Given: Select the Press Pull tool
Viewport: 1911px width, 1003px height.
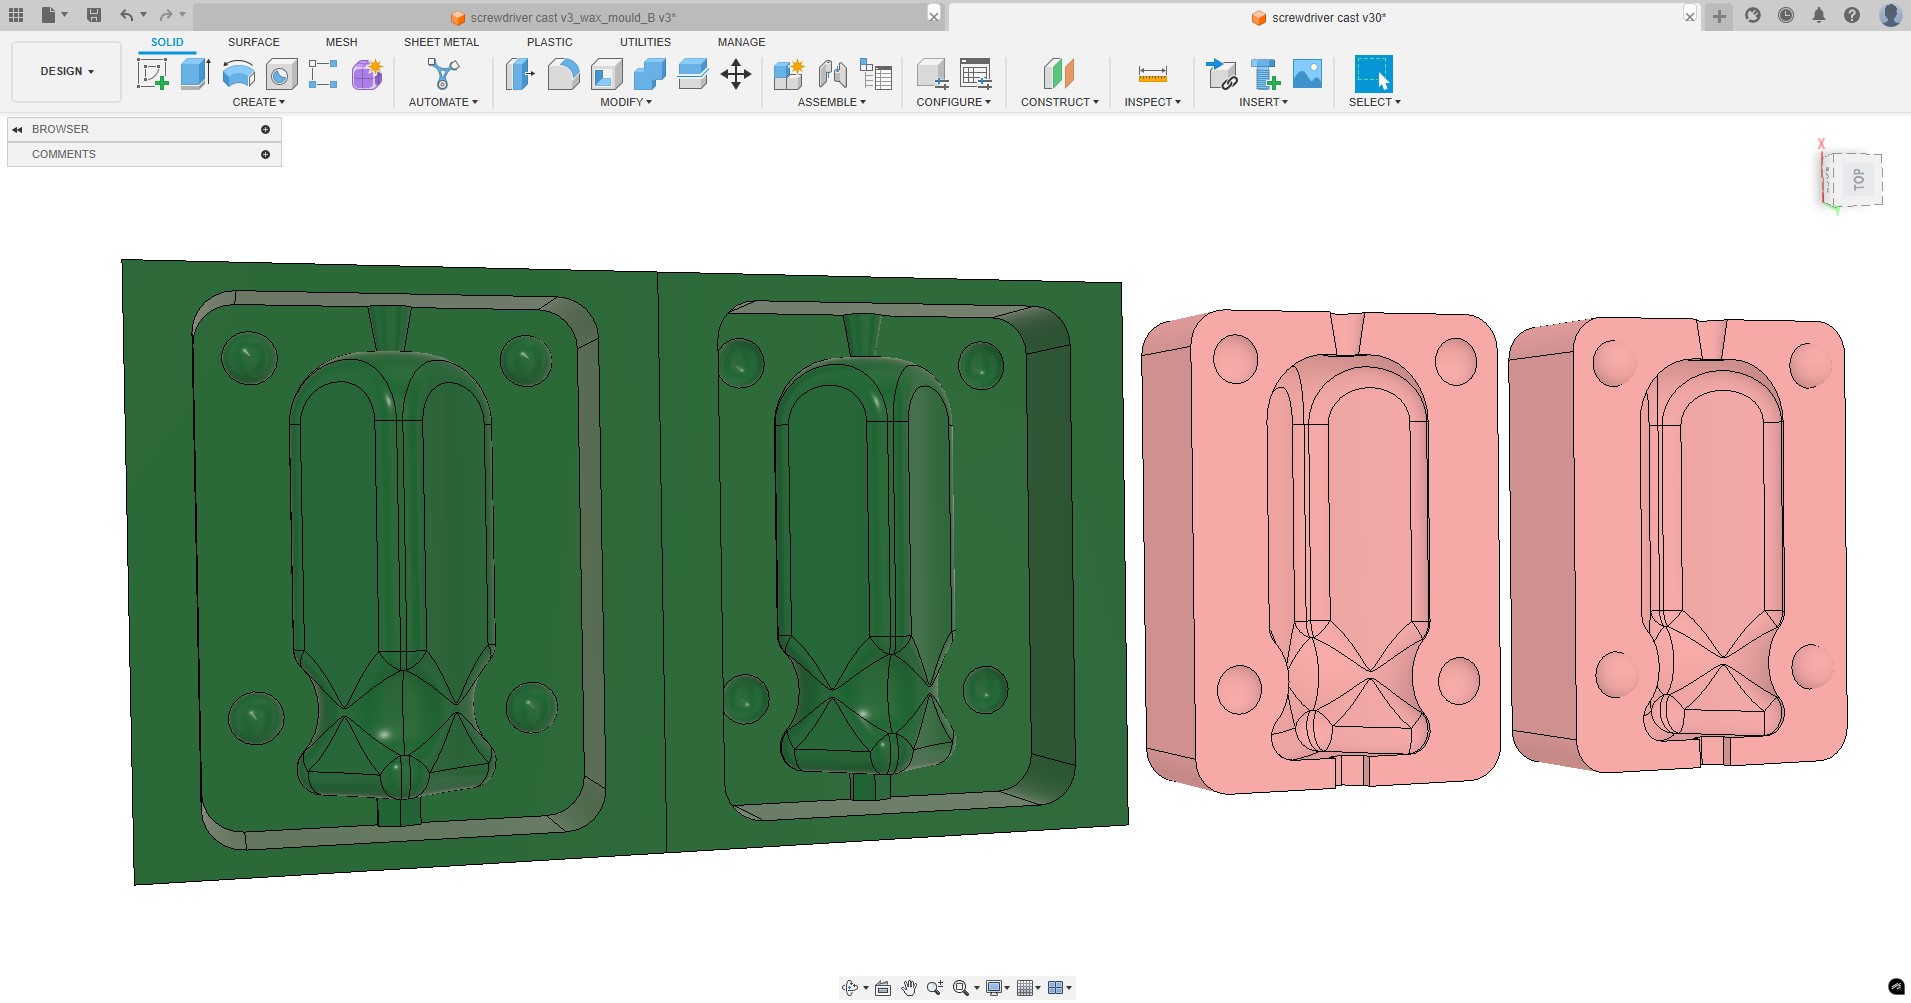Looking at the screenshot, I should point(520,74).
